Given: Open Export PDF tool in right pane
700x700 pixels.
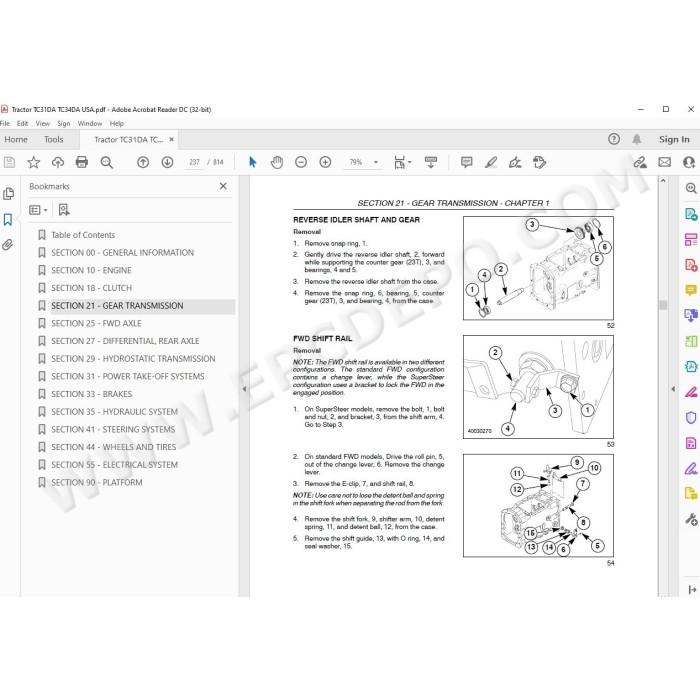Looking at the screenshot, I should [691, 214].
